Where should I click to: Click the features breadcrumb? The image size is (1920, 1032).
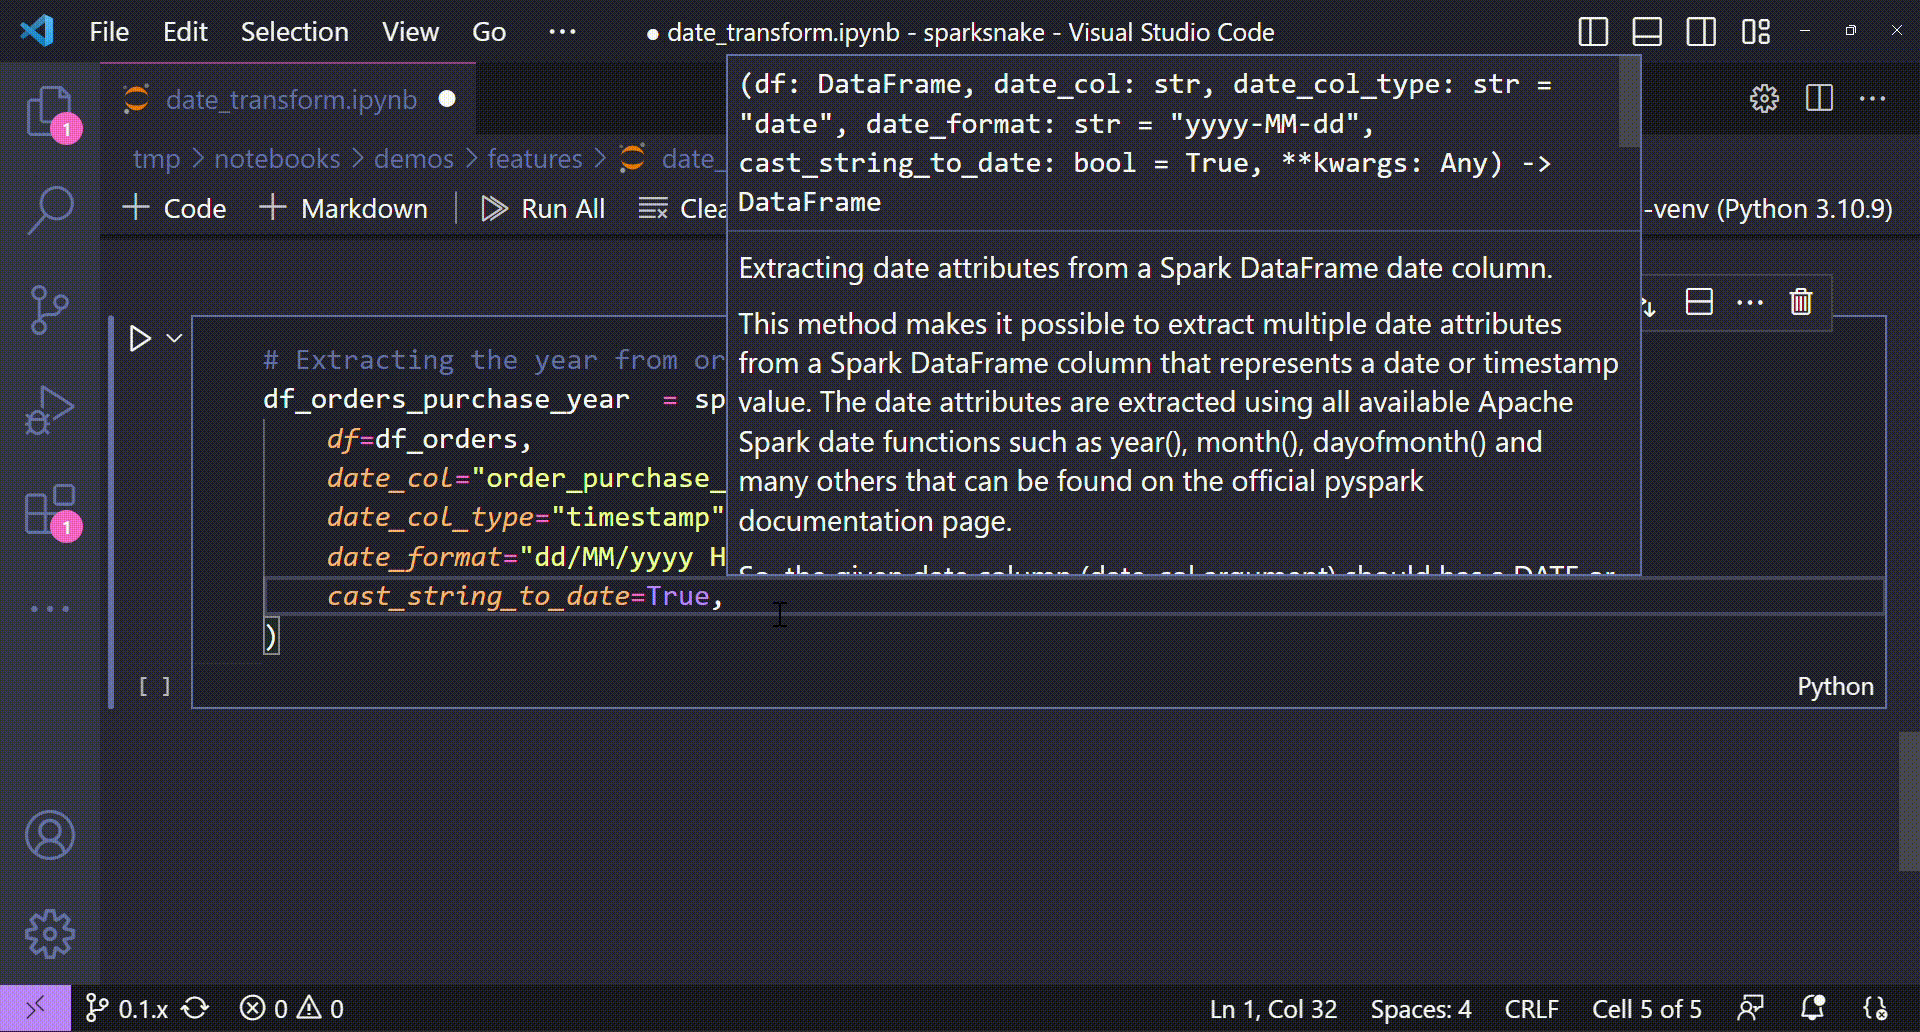point(535,159)
